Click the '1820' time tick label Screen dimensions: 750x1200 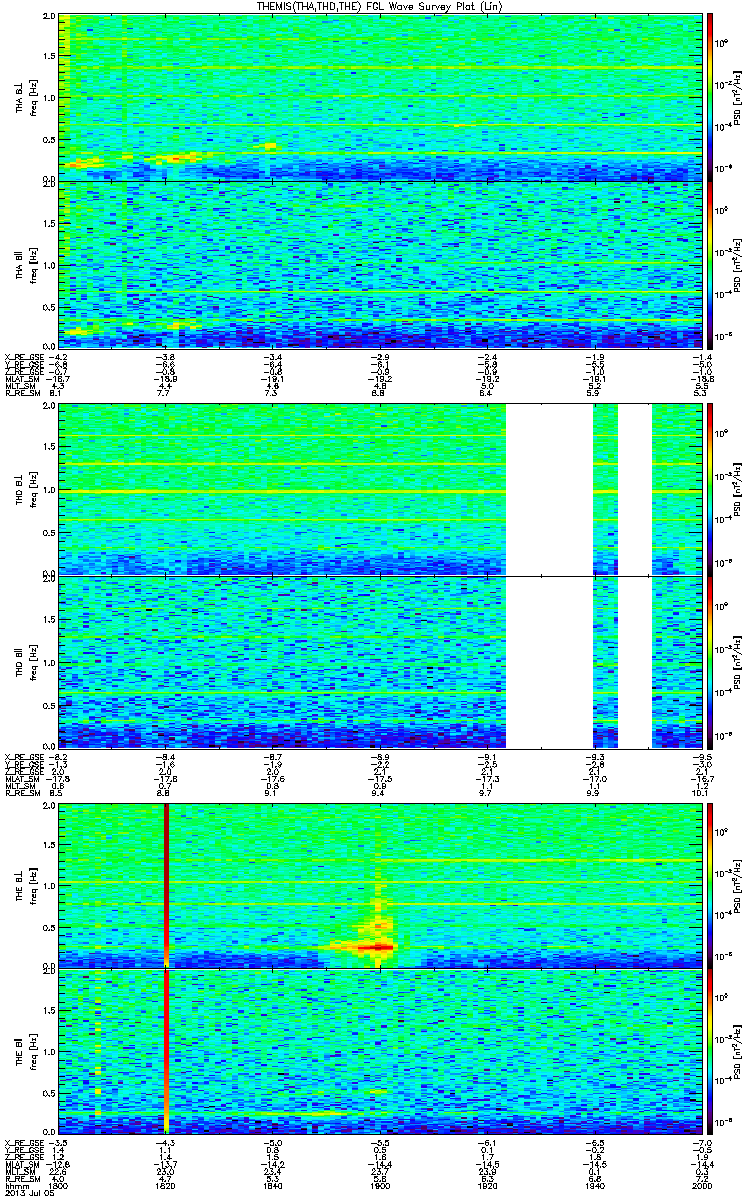[165, 1187]
